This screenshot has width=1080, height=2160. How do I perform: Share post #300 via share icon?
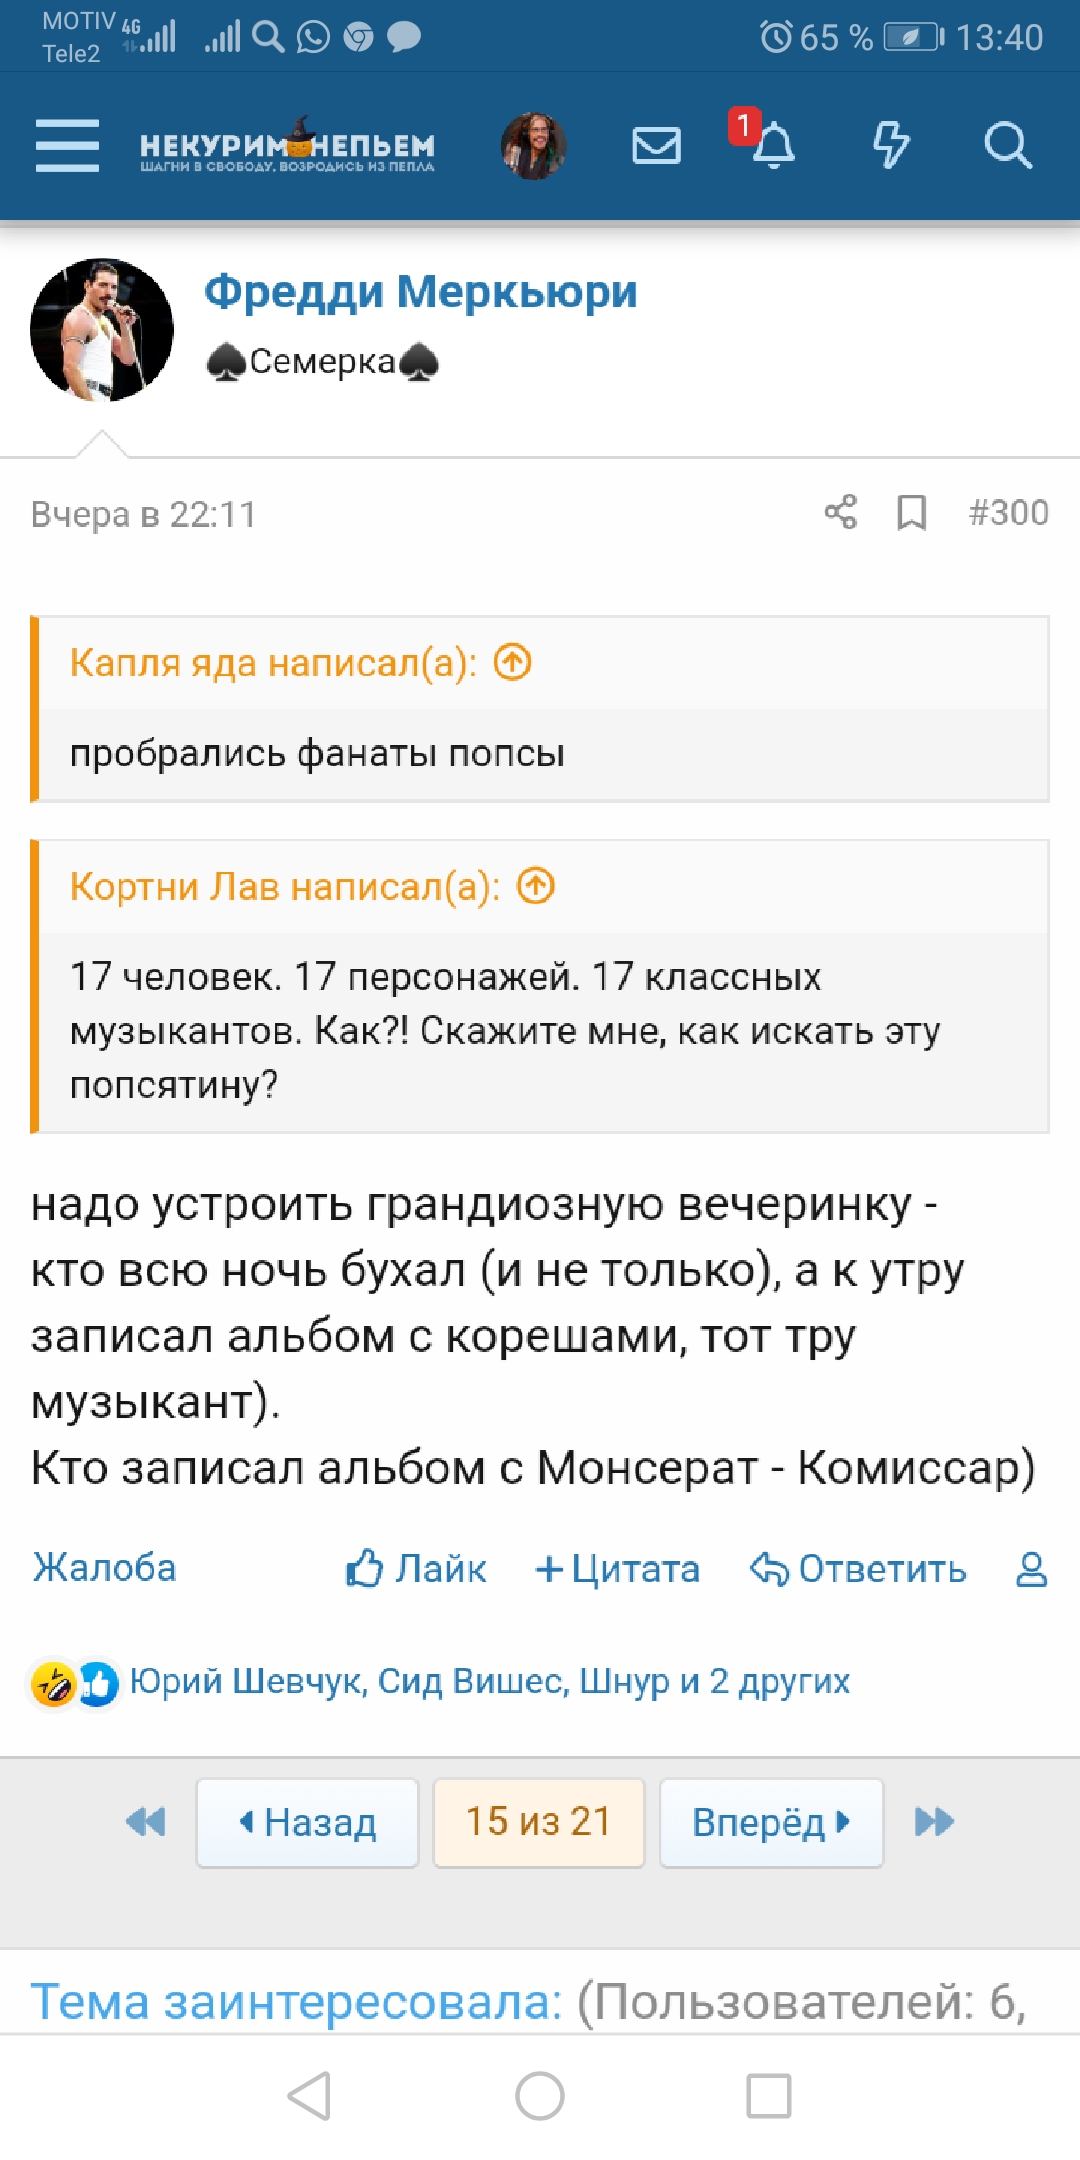click(840, 512)
